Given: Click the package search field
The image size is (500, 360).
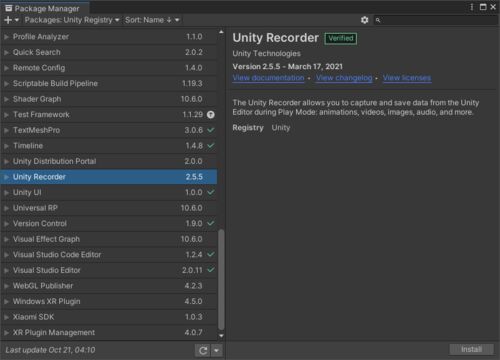Looking at the screenshot, I should (435, 20).
